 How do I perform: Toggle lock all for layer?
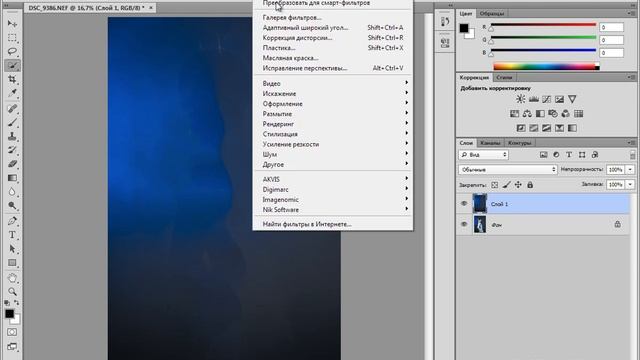point(530,185)
